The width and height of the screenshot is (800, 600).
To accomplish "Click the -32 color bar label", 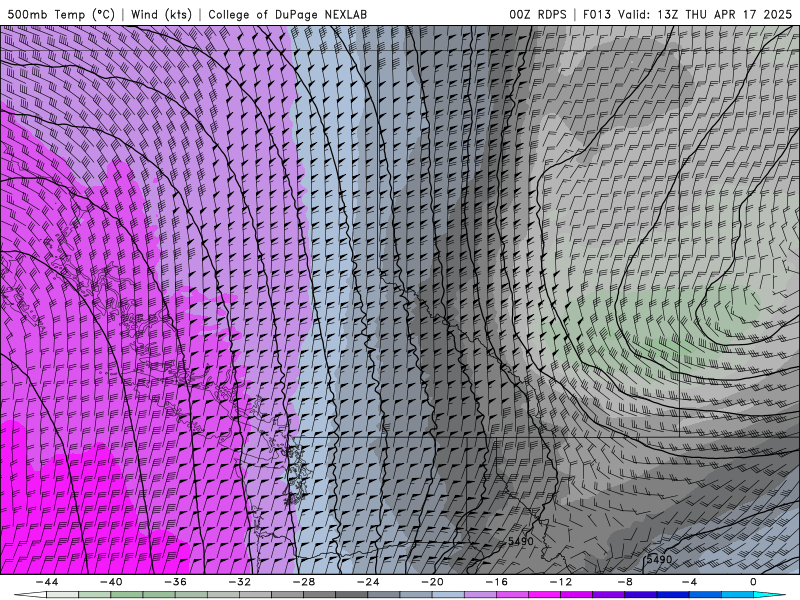I will click(239, 582).
